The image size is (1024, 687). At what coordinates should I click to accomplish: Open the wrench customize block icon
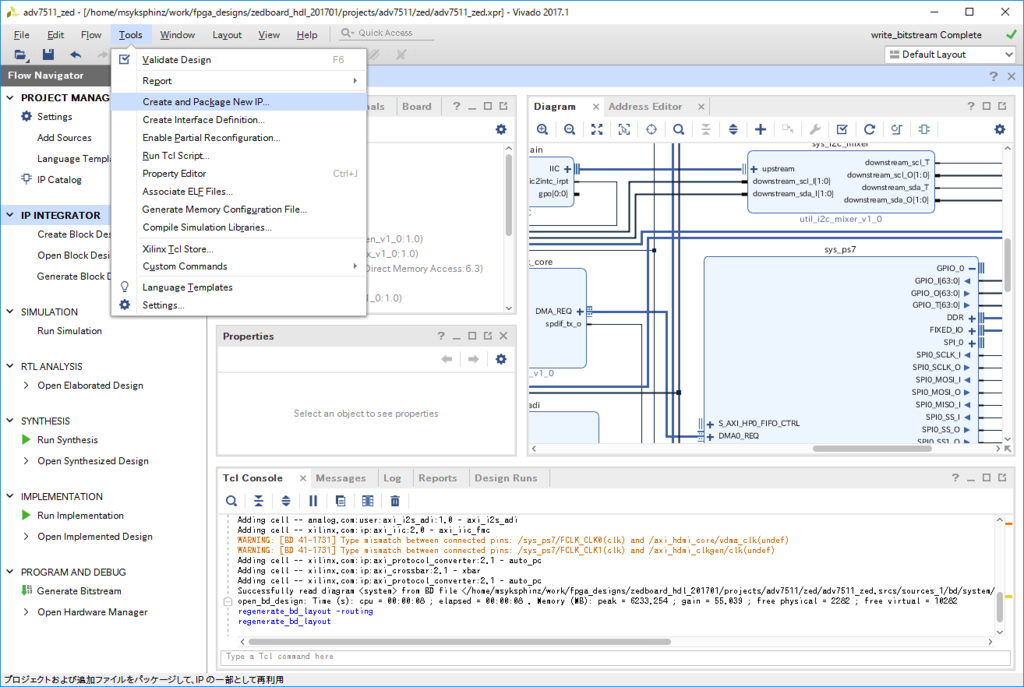(815, 129)
